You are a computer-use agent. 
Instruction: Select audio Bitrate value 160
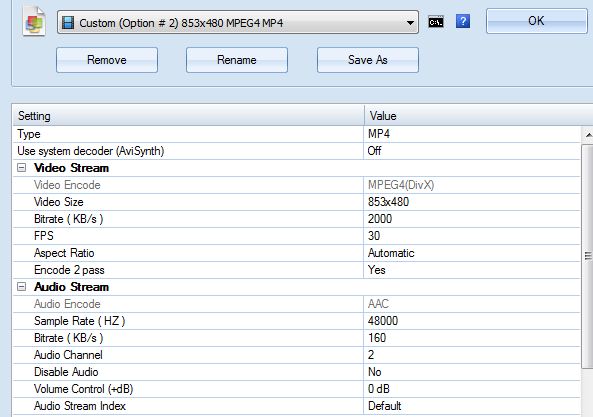coord(377,338)
